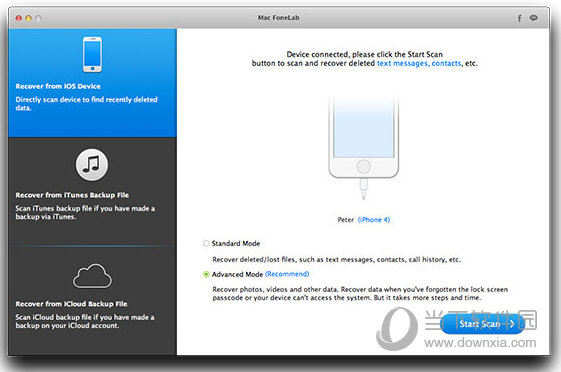Open the text messages, contacts link
The image size is (561, 372).
point(419,63)
